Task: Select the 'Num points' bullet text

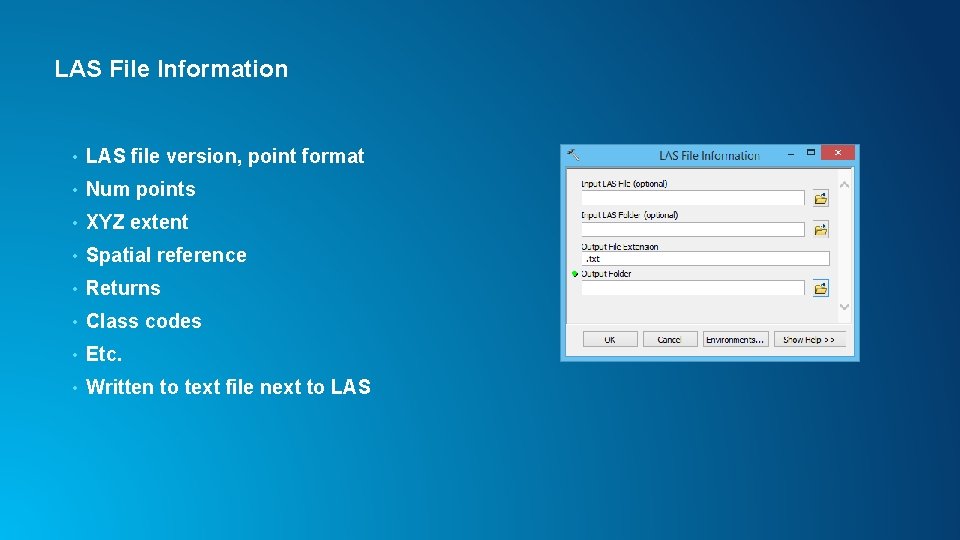Action: [140, 189]
